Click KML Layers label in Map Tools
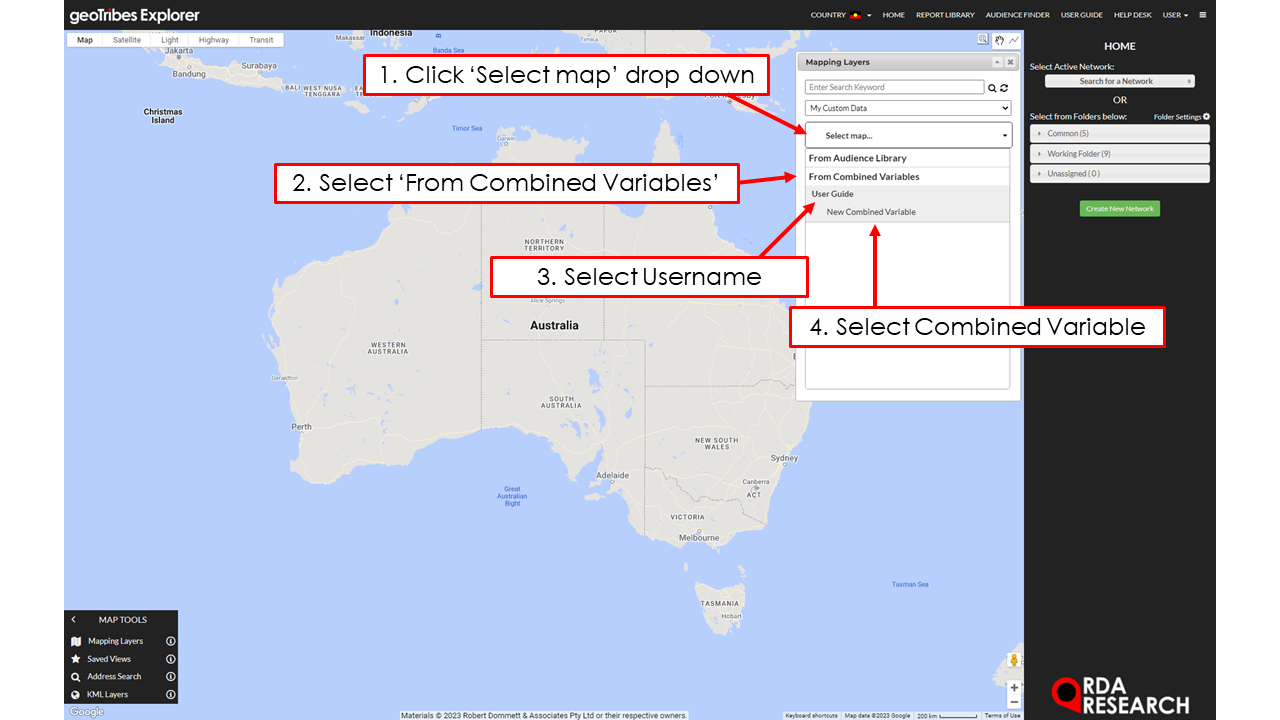 tap(107, 694)
